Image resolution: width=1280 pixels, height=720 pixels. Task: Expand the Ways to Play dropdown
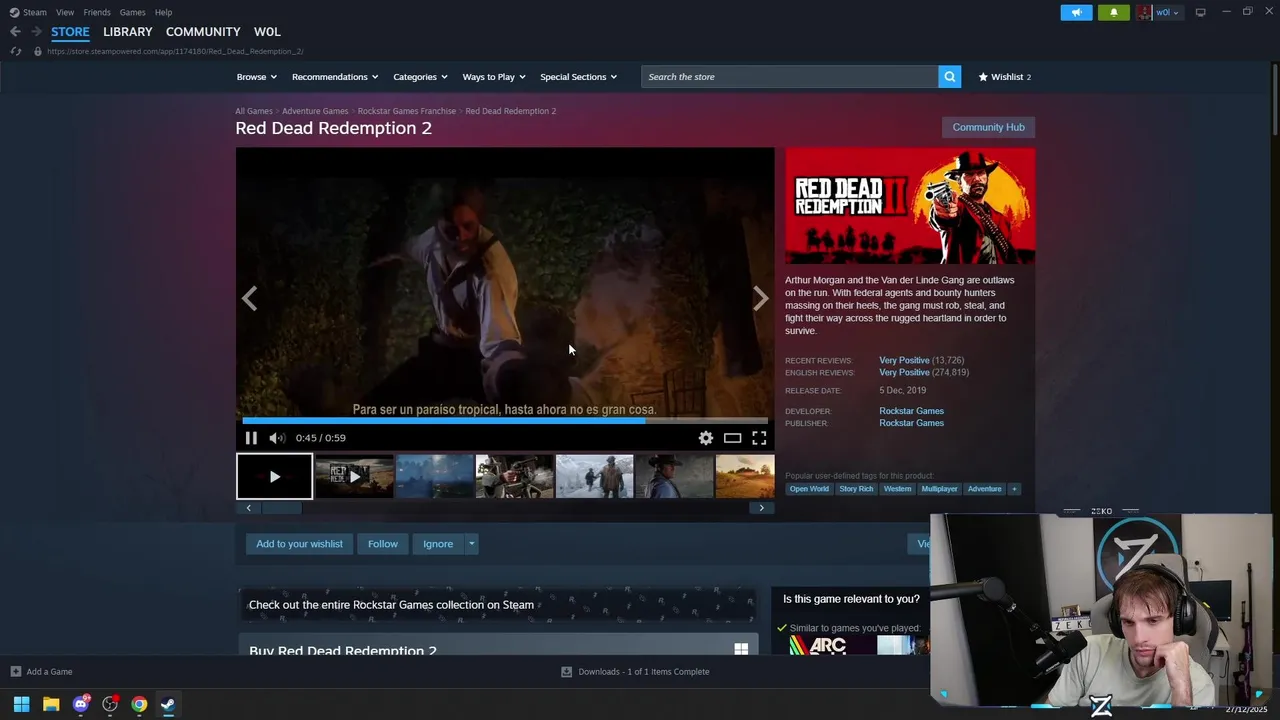[x=494, y=77]
